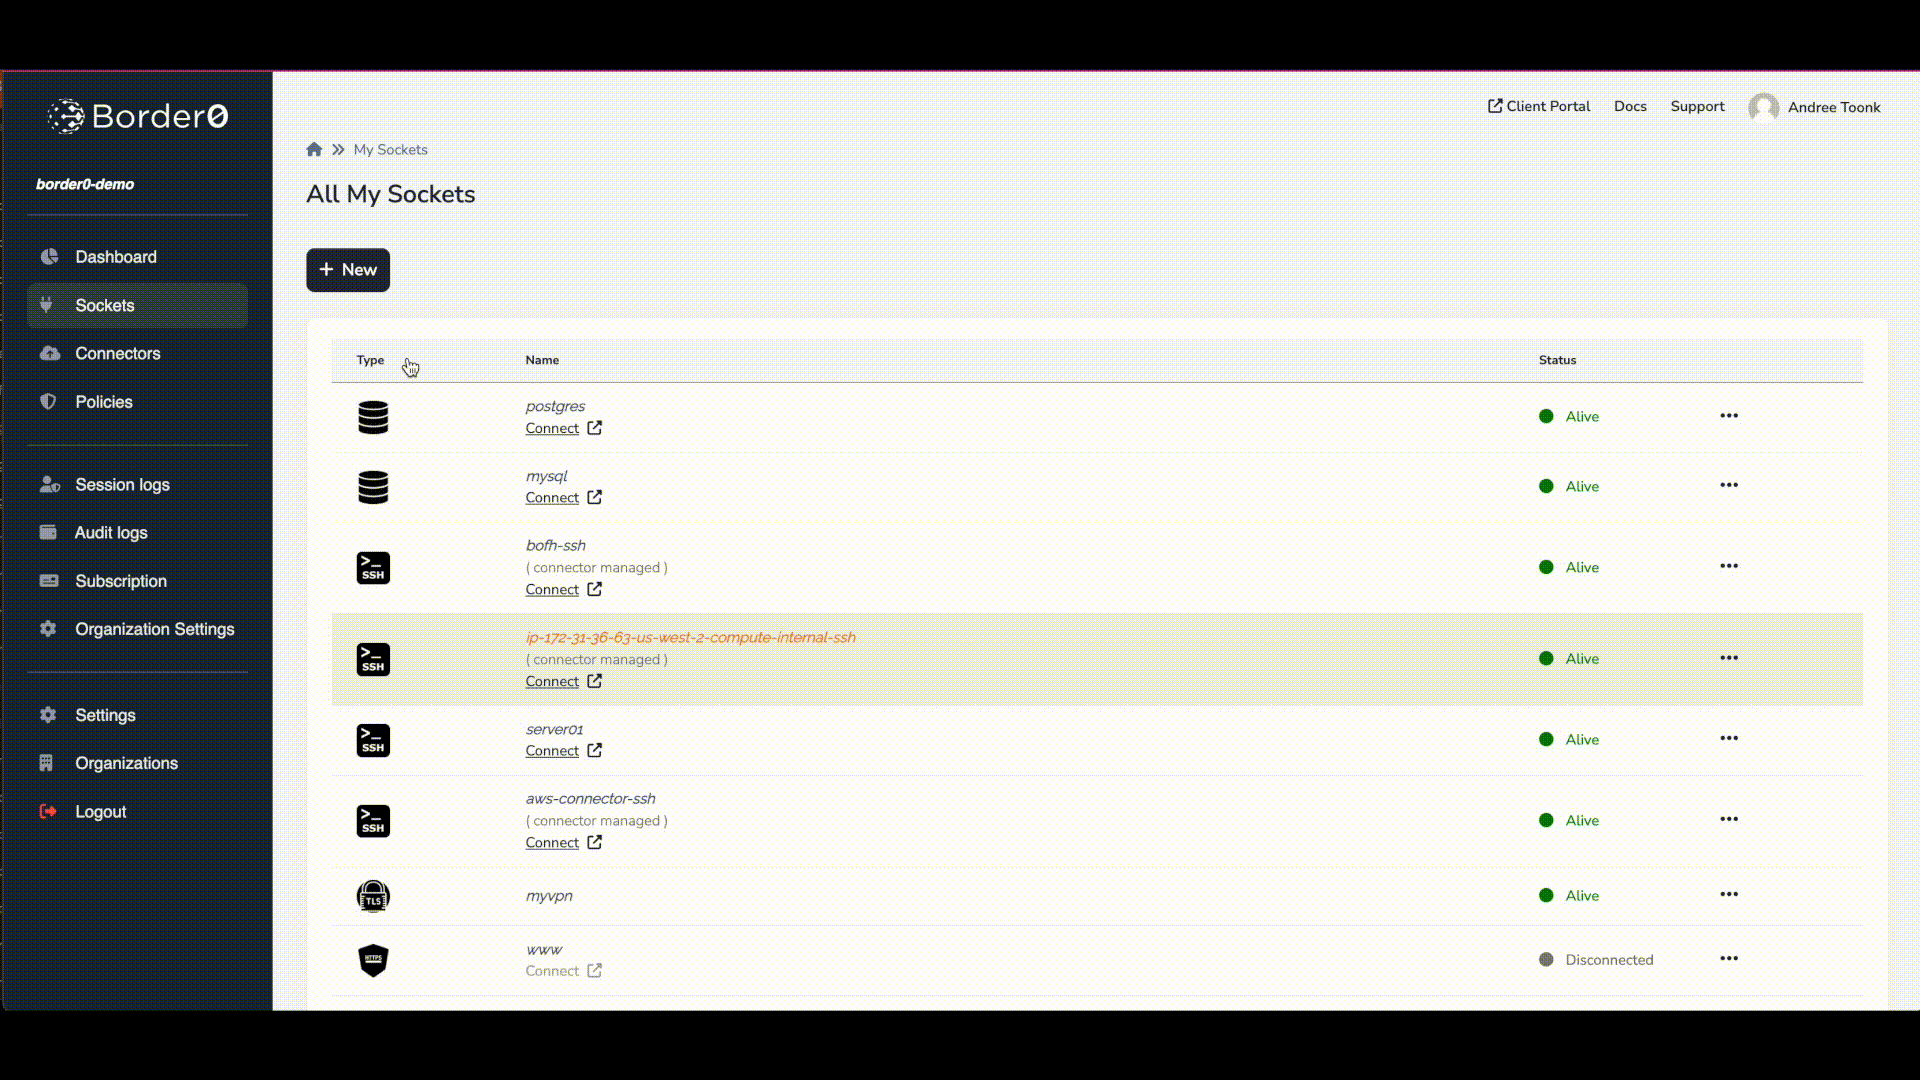This screenshot has width=1920, height=1080.
Task: Click the myvpn VPN socket icon
Action: [x=372, y=895]
